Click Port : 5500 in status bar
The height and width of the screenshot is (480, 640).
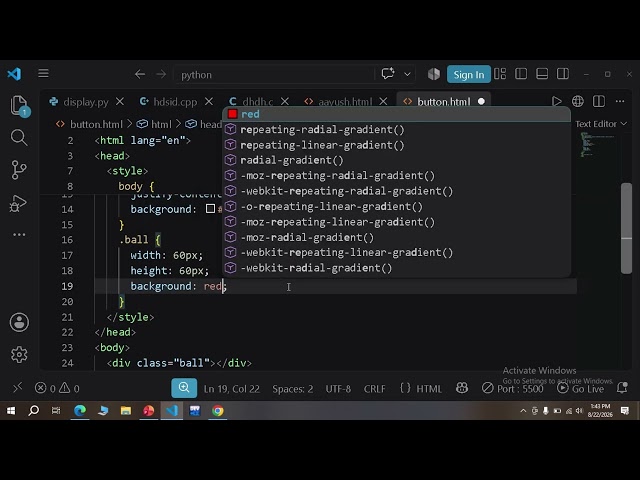[x=513, y=389]
